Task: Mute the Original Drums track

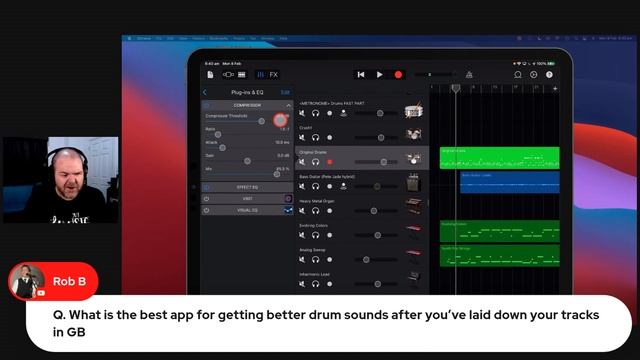Action: pos(302,162)
